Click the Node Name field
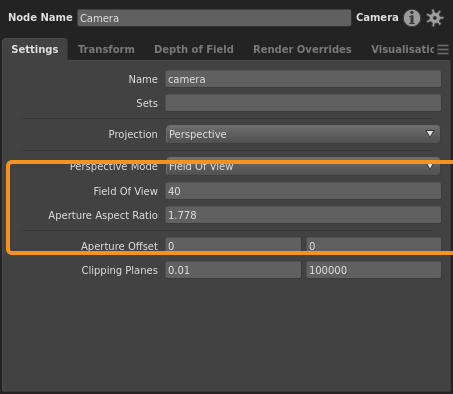This screenshot has height=394, width=453. tap(214, 18)
